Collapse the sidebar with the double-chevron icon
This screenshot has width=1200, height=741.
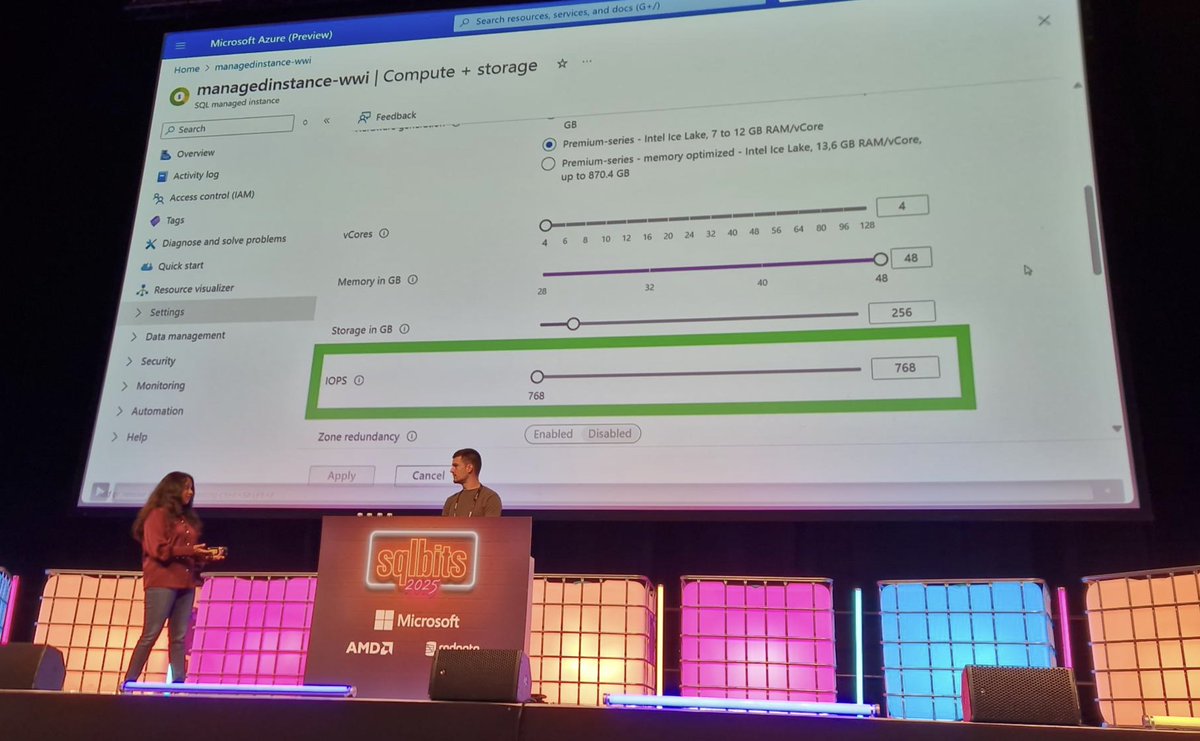[326, 121]
